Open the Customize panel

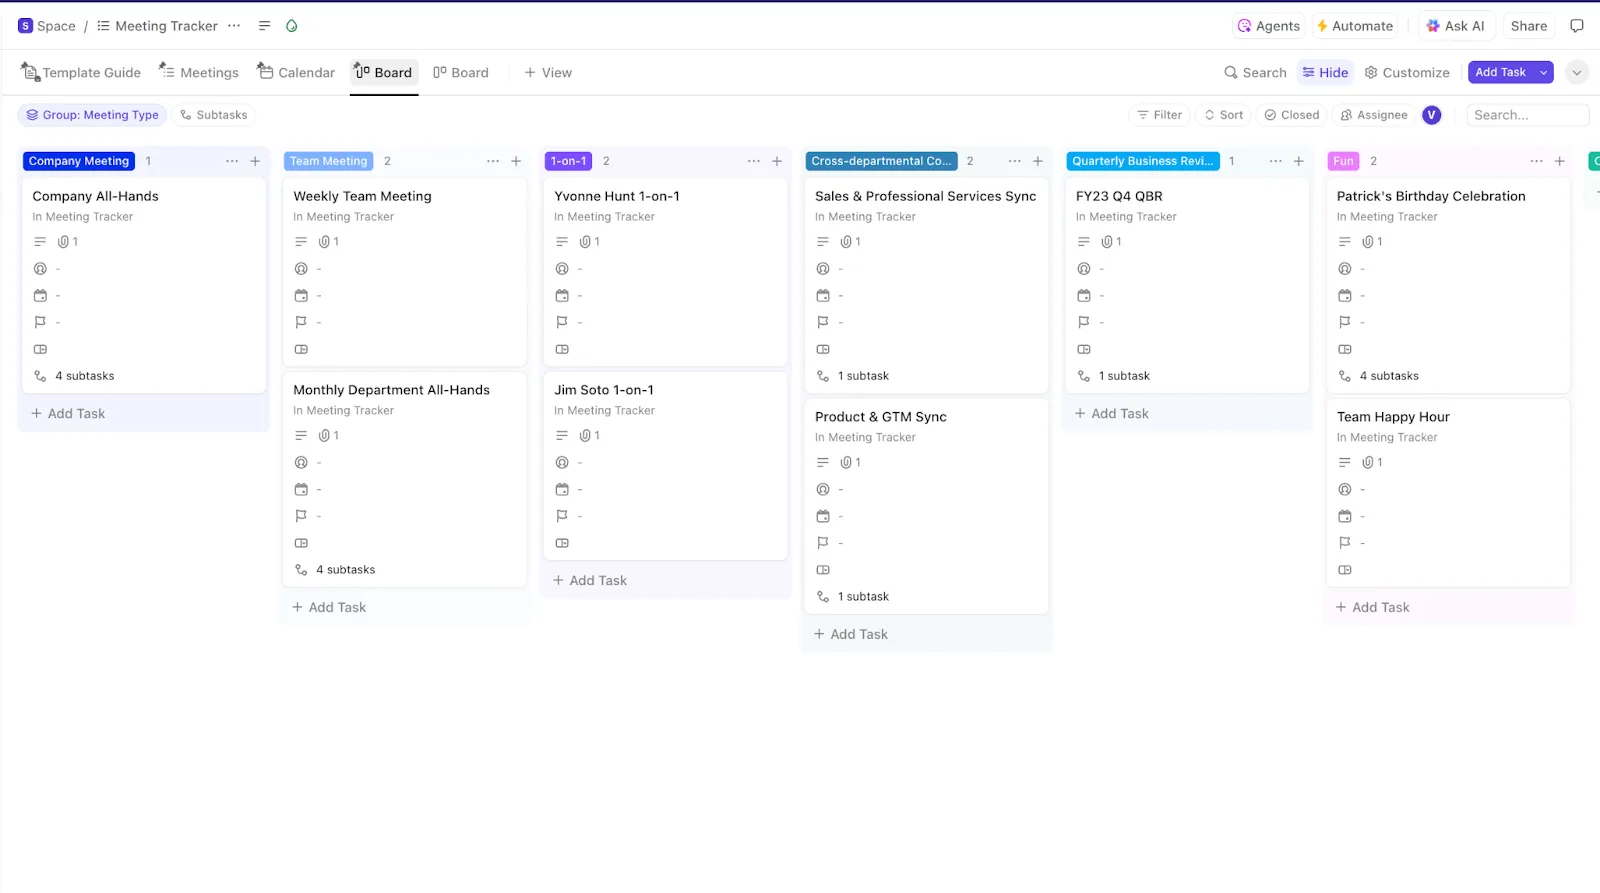(1407, 72)
